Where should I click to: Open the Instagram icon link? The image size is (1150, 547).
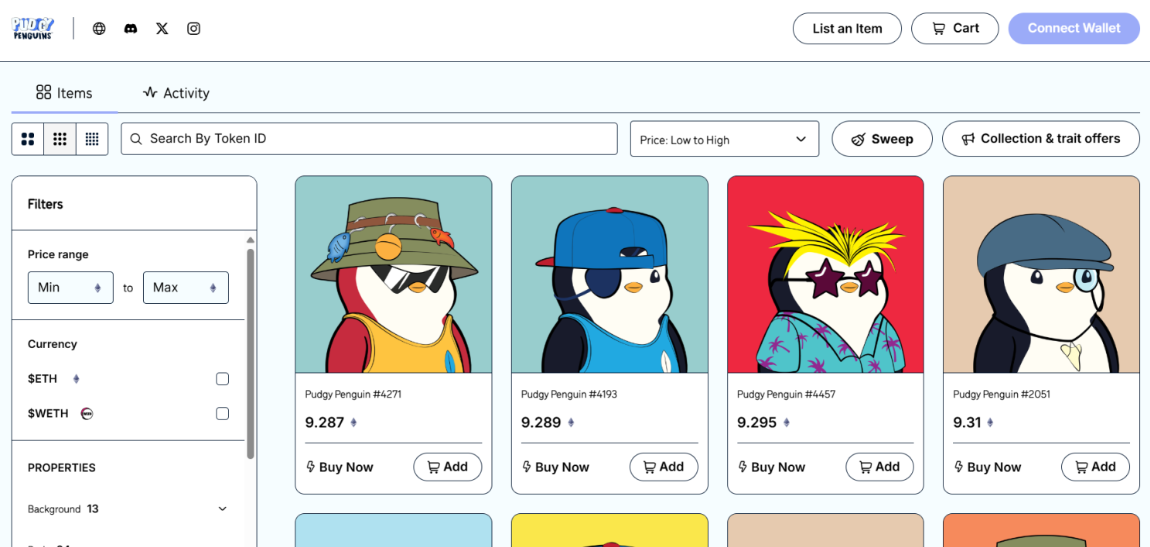click(x=194, y=29)
